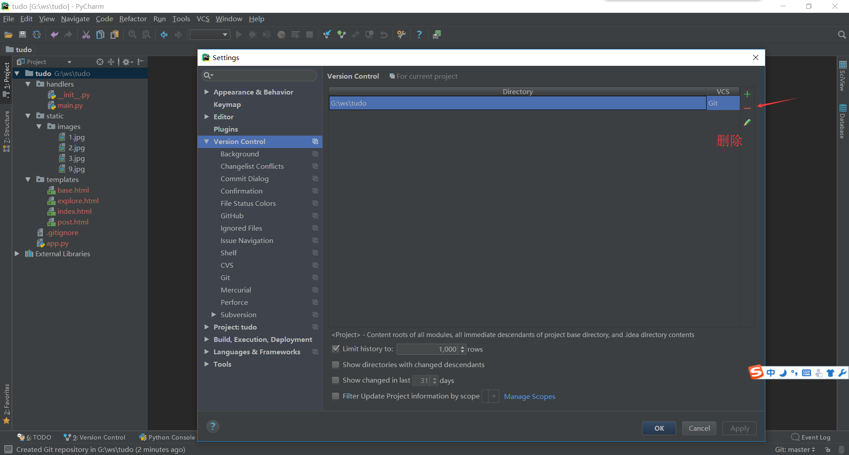849x455 pixels.
Task: Expand the Editor settings section
Action: click(206, 116)
